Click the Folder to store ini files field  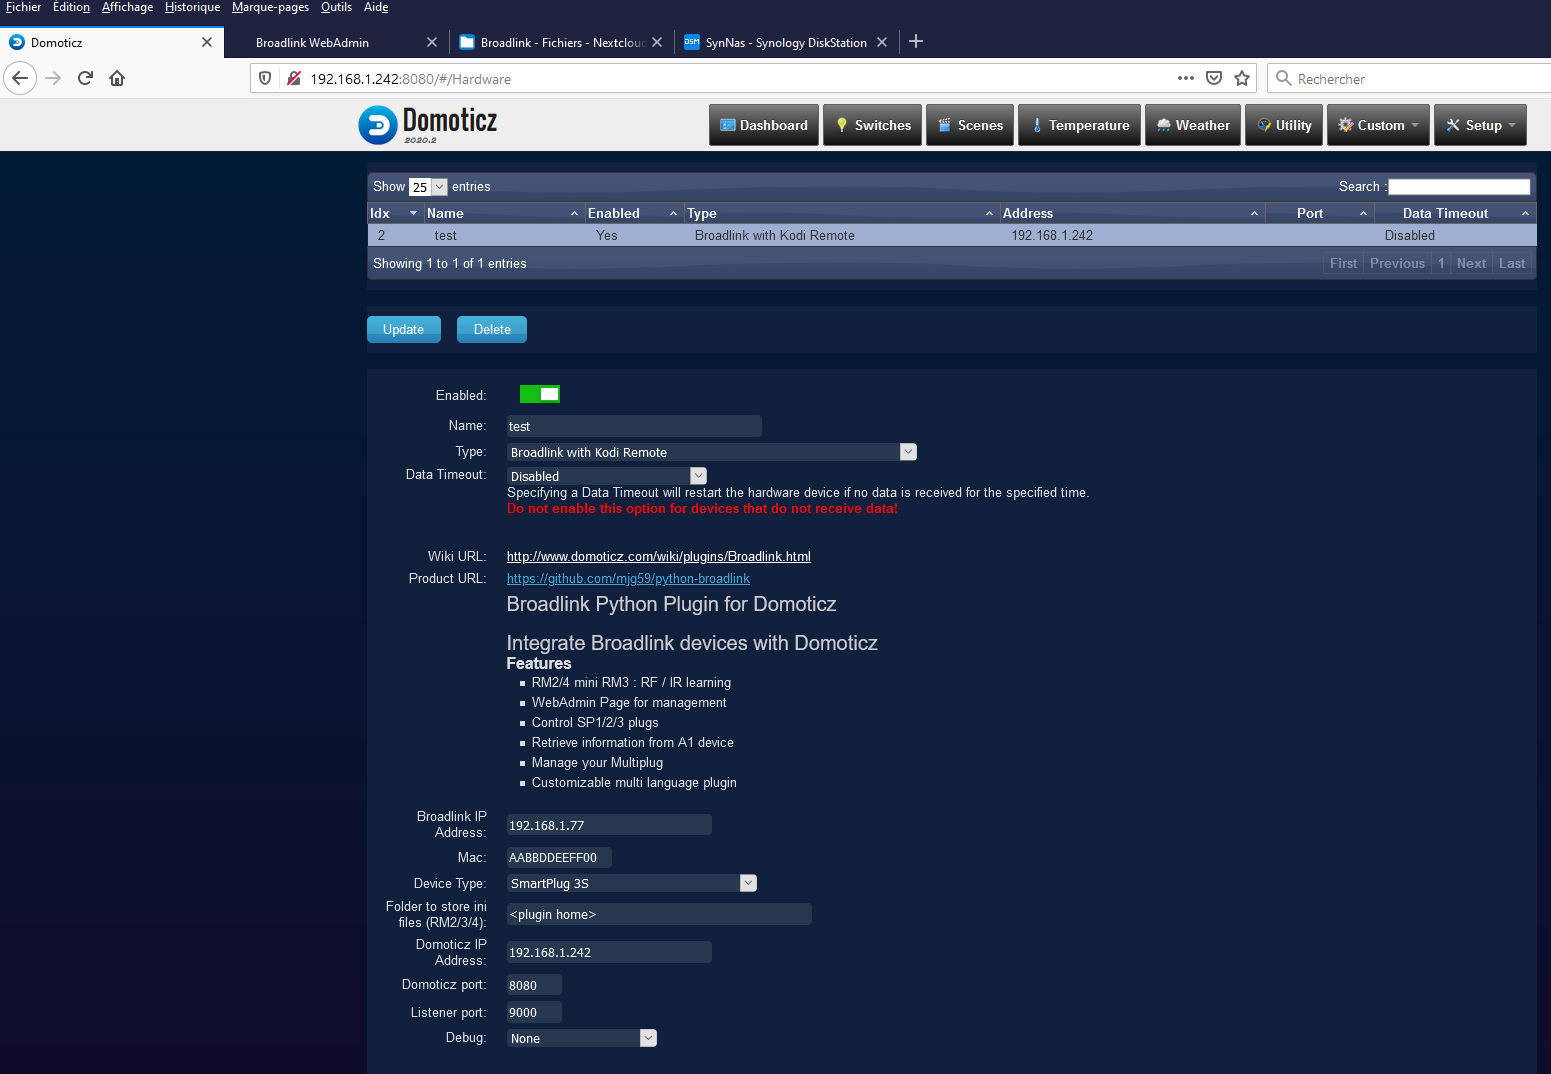(x=659, y=914)
